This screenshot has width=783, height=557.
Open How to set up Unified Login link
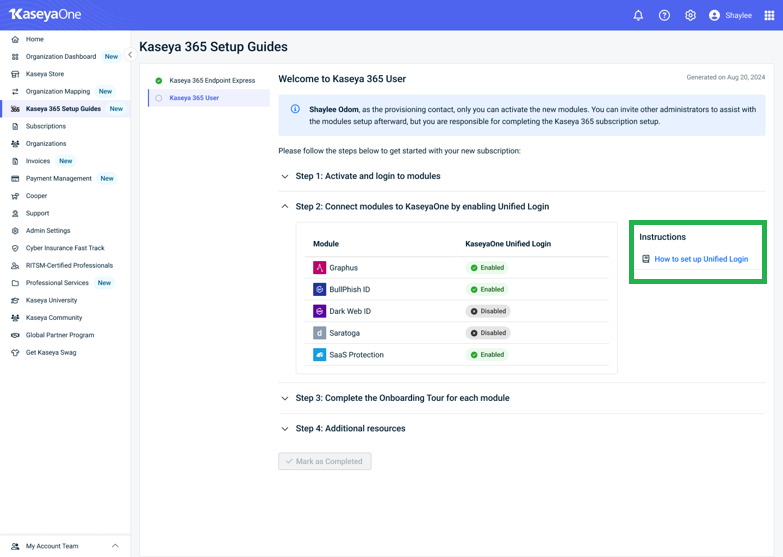coord(700,259)
